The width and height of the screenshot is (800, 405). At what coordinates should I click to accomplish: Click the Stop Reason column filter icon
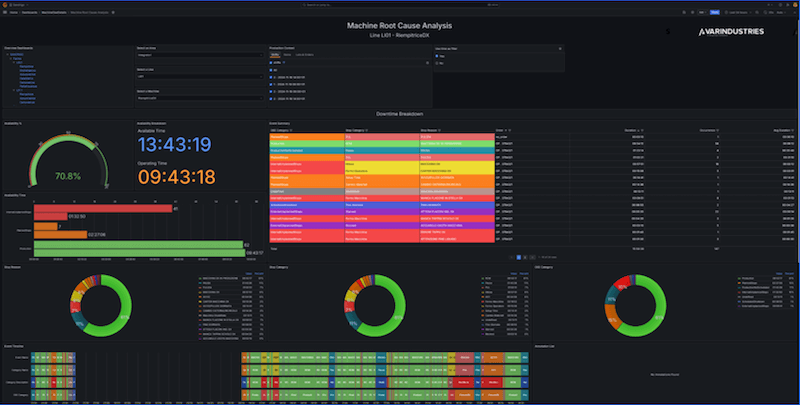pos(440,130)
